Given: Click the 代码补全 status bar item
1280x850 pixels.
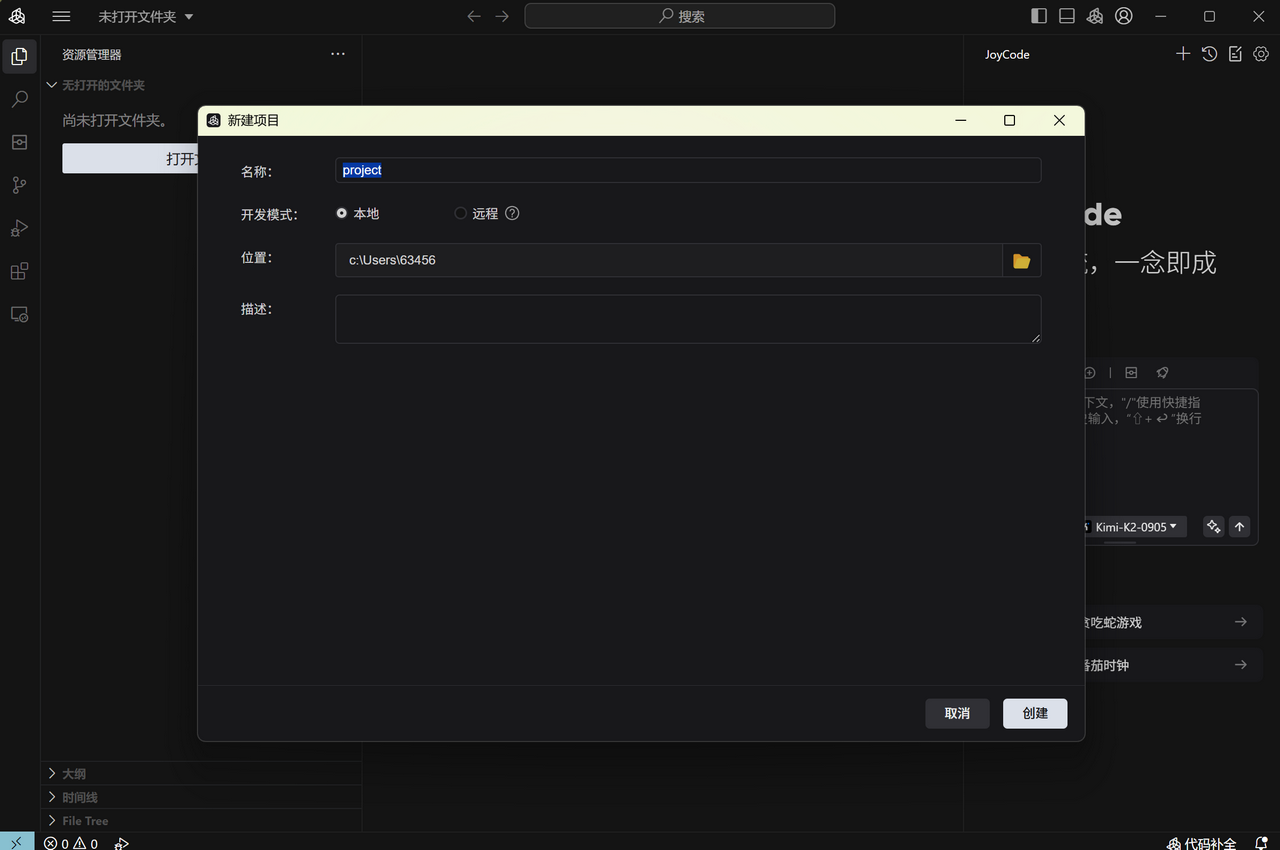Looking at the screenshot, I should (1200, 843).
